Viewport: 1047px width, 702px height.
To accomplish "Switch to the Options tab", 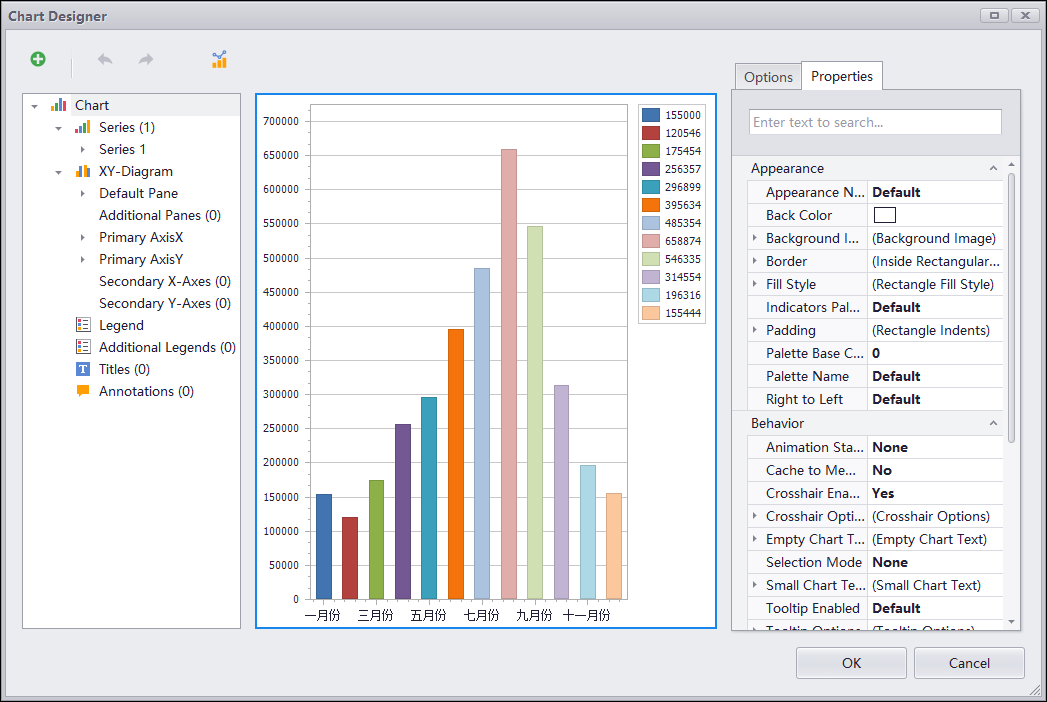I will (768, 77).
